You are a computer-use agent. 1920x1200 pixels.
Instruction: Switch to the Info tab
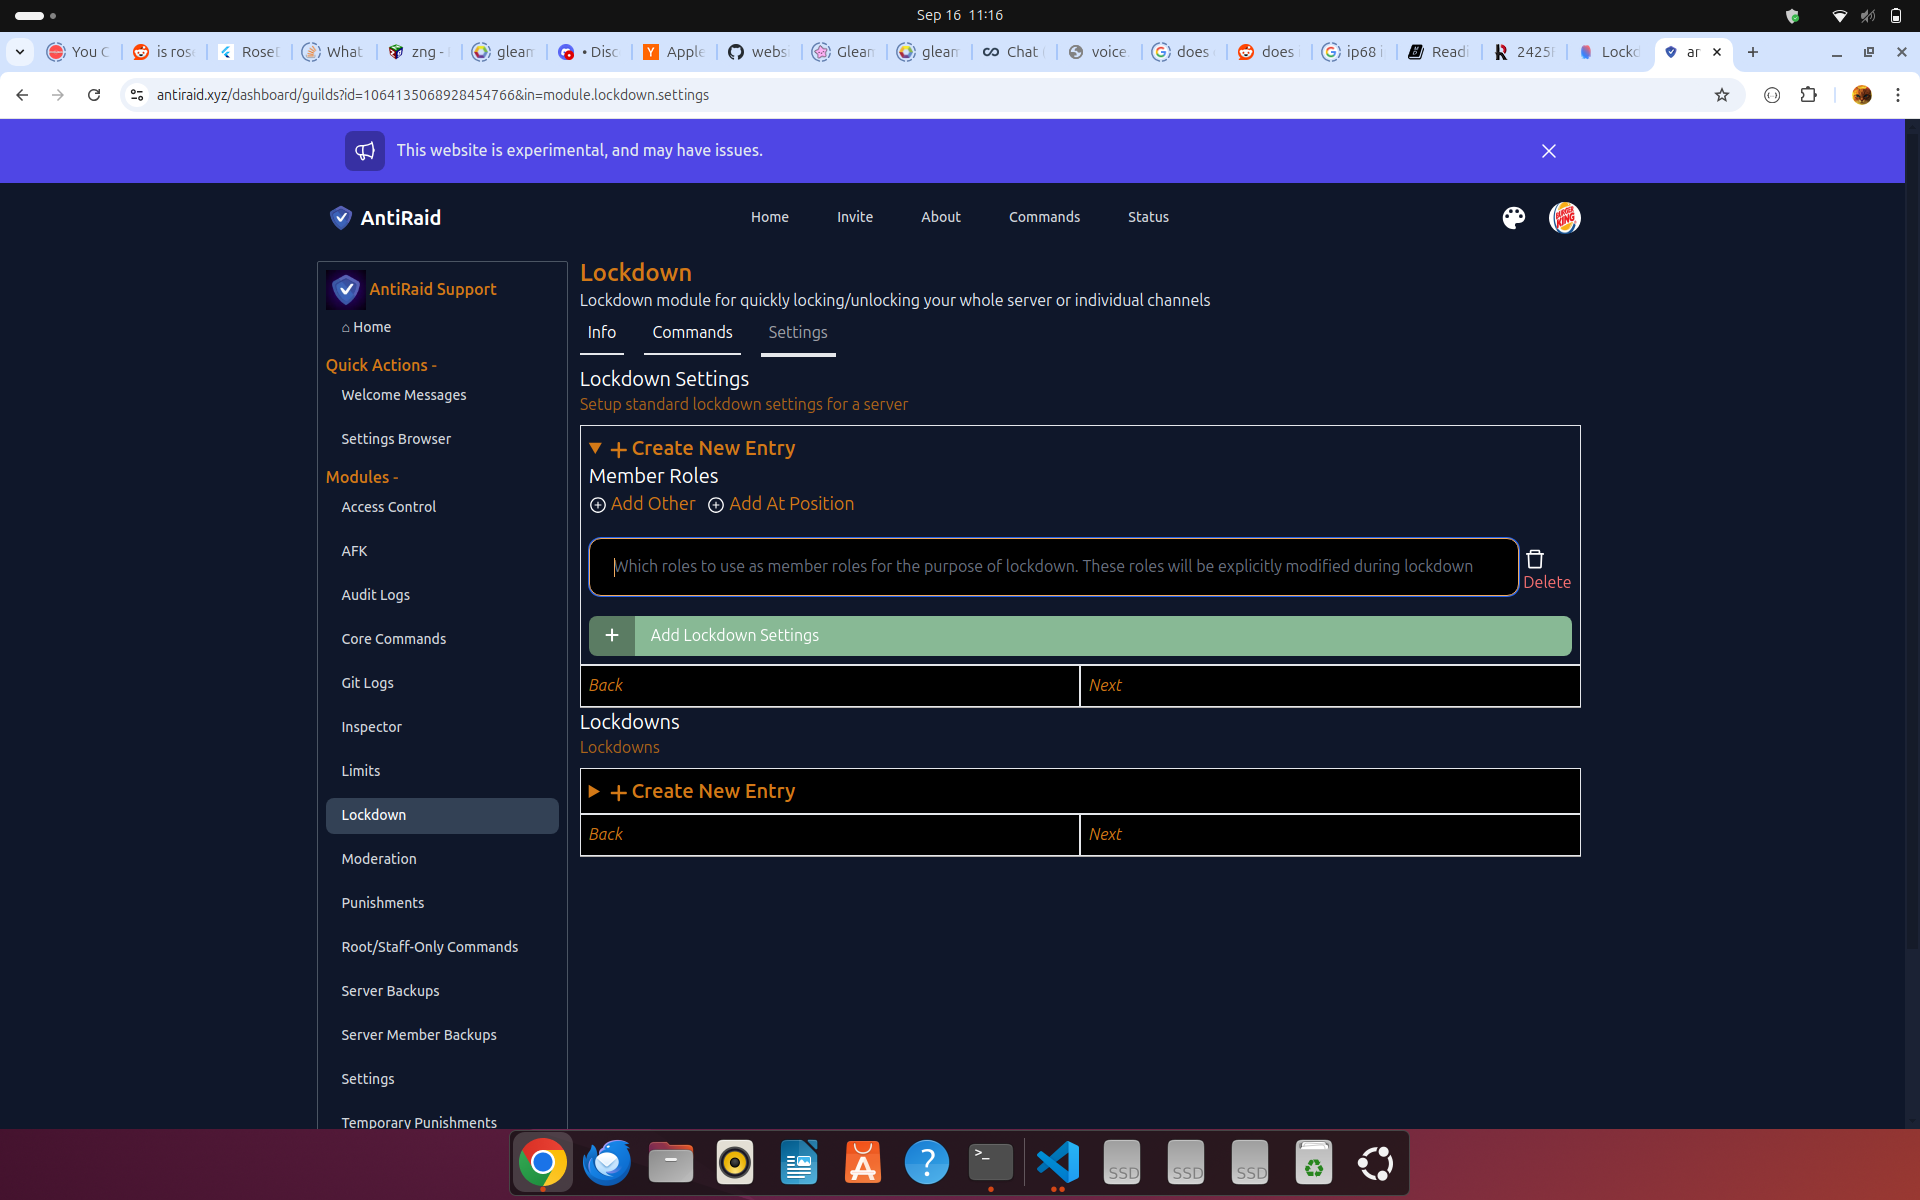601,333
